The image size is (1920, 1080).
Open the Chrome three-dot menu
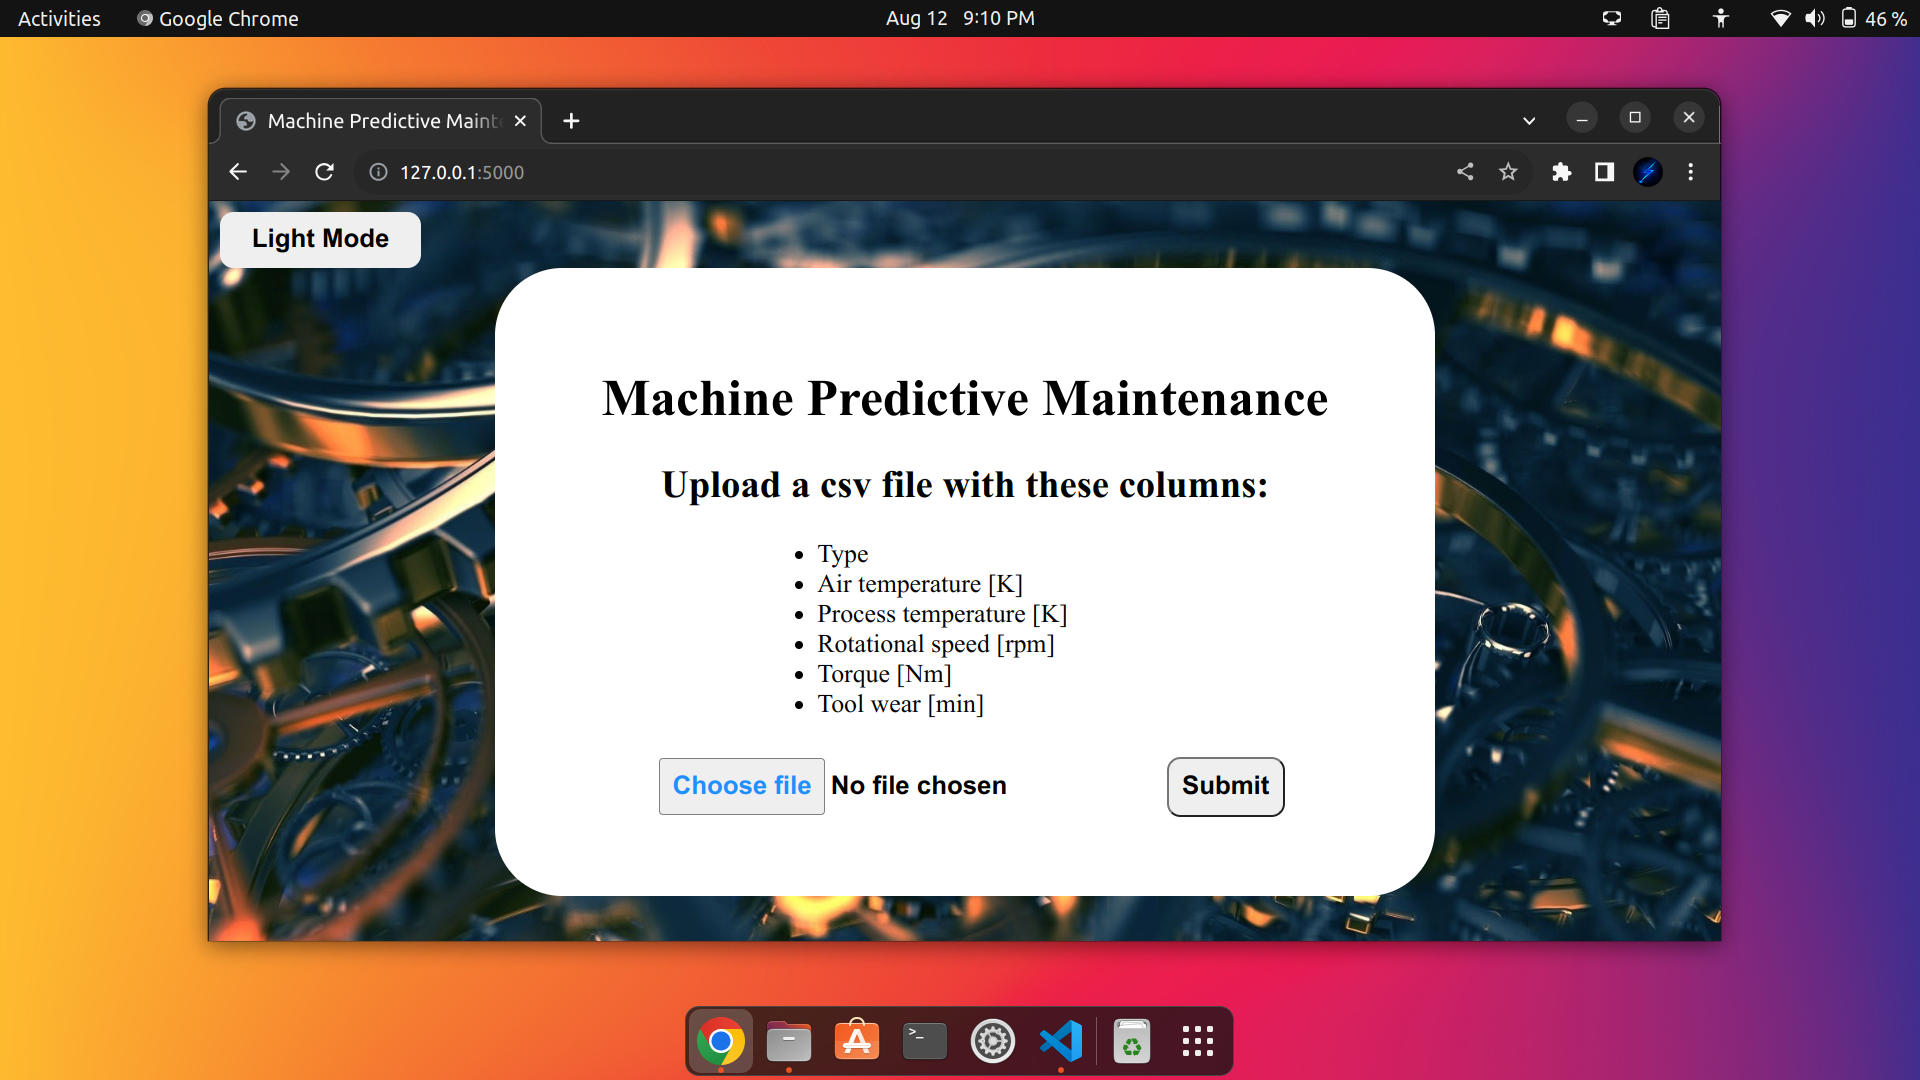coord(1691,172)
